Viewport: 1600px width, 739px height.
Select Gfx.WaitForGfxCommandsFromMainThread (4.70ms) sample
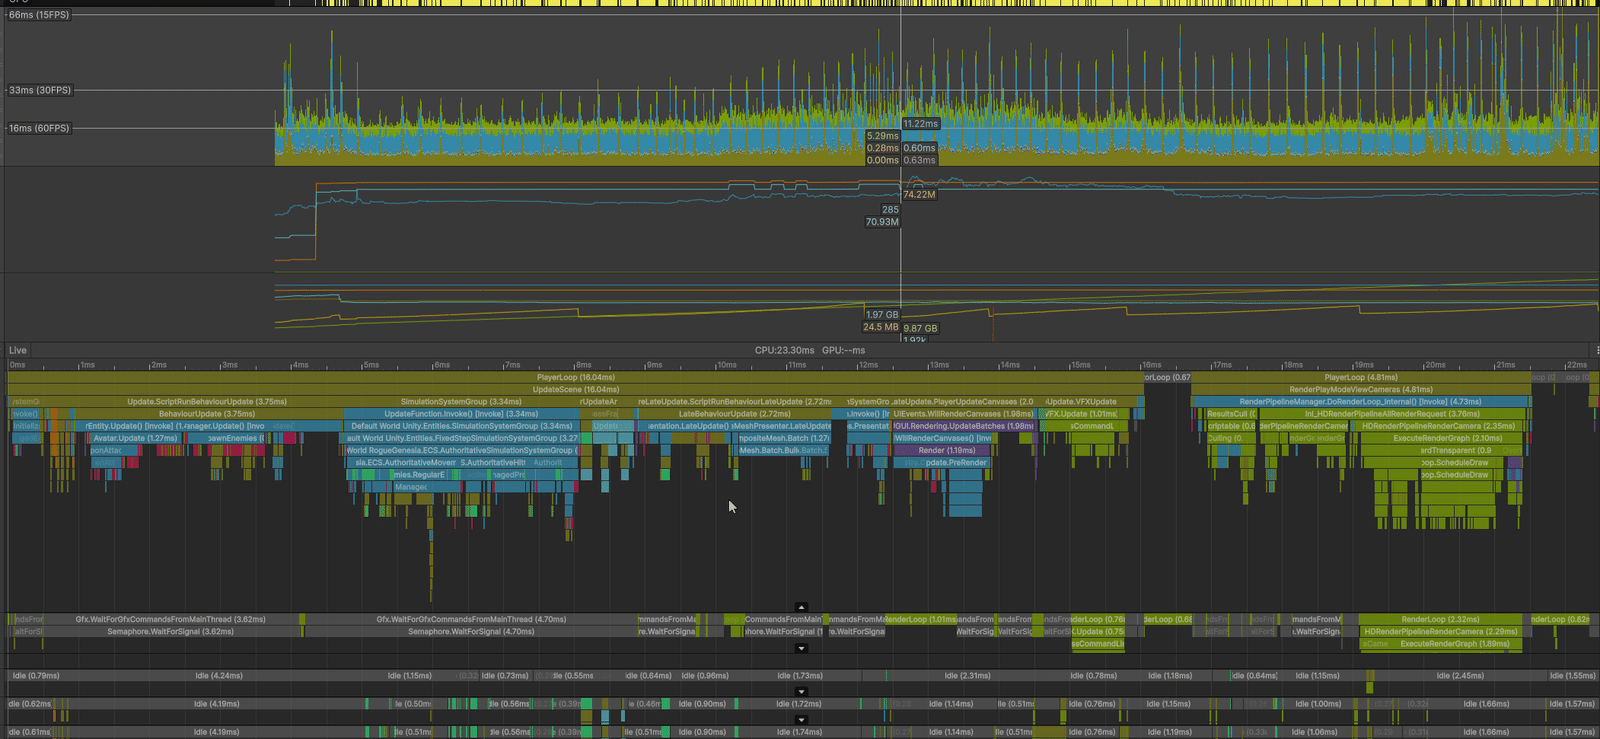click(471, 619)
